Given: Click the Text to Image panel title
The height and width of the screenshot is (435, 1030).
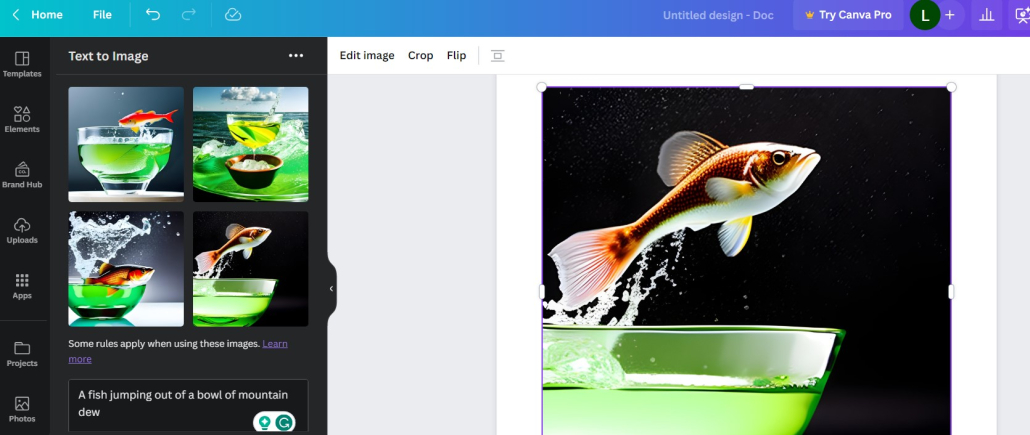Looking at the screenshot, I should click(108, 56).
